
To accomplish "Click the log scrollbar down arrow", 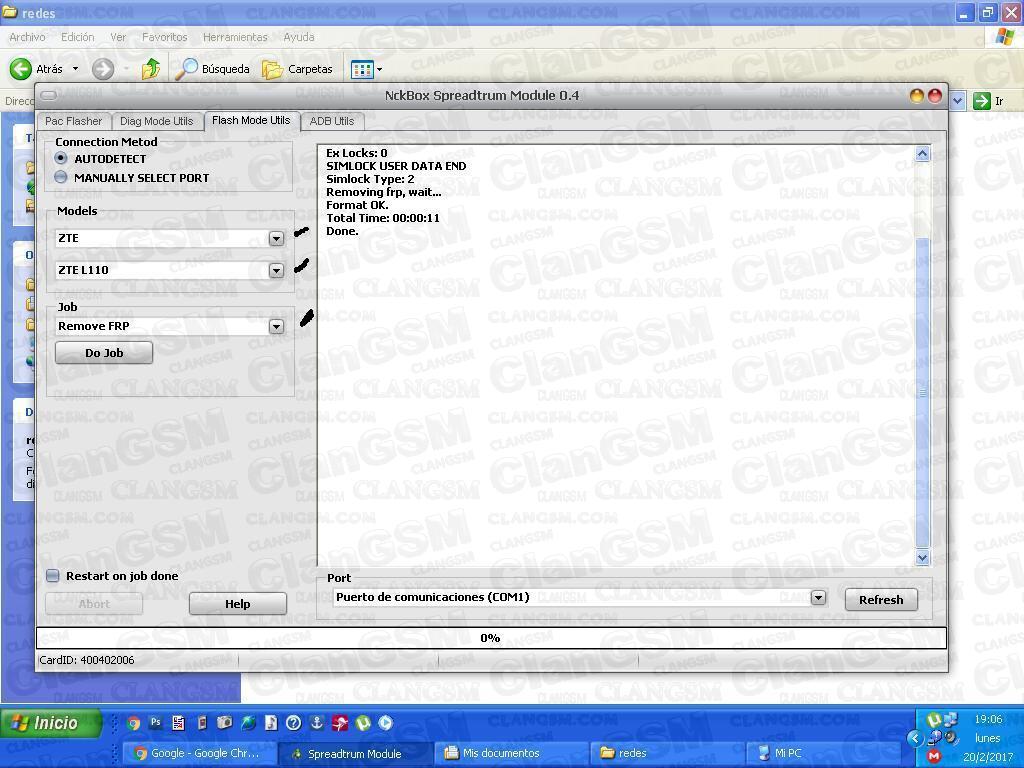I will pos(922,557).
